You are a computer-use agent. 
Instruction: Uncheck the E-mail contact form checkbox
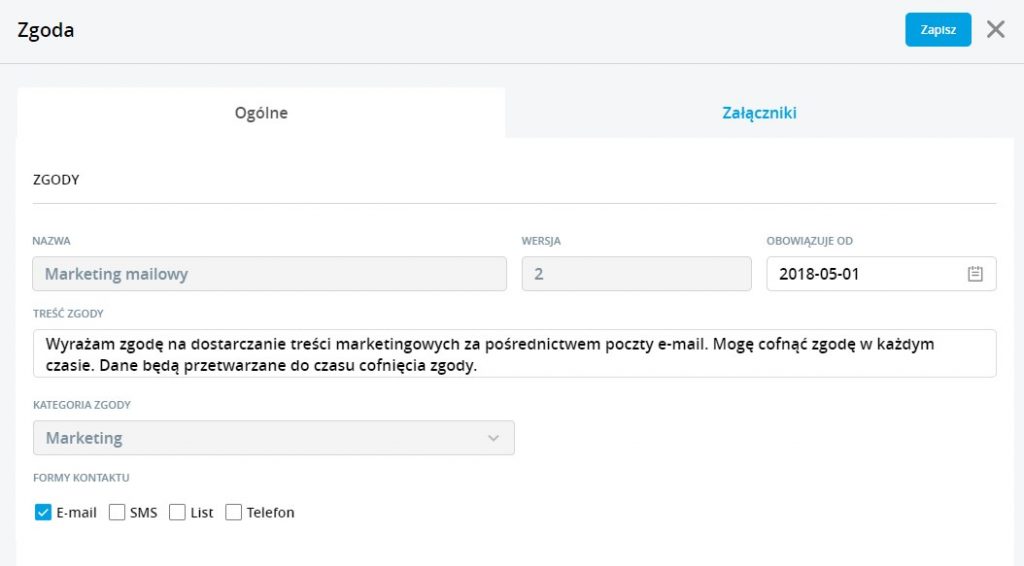(43, 512)
